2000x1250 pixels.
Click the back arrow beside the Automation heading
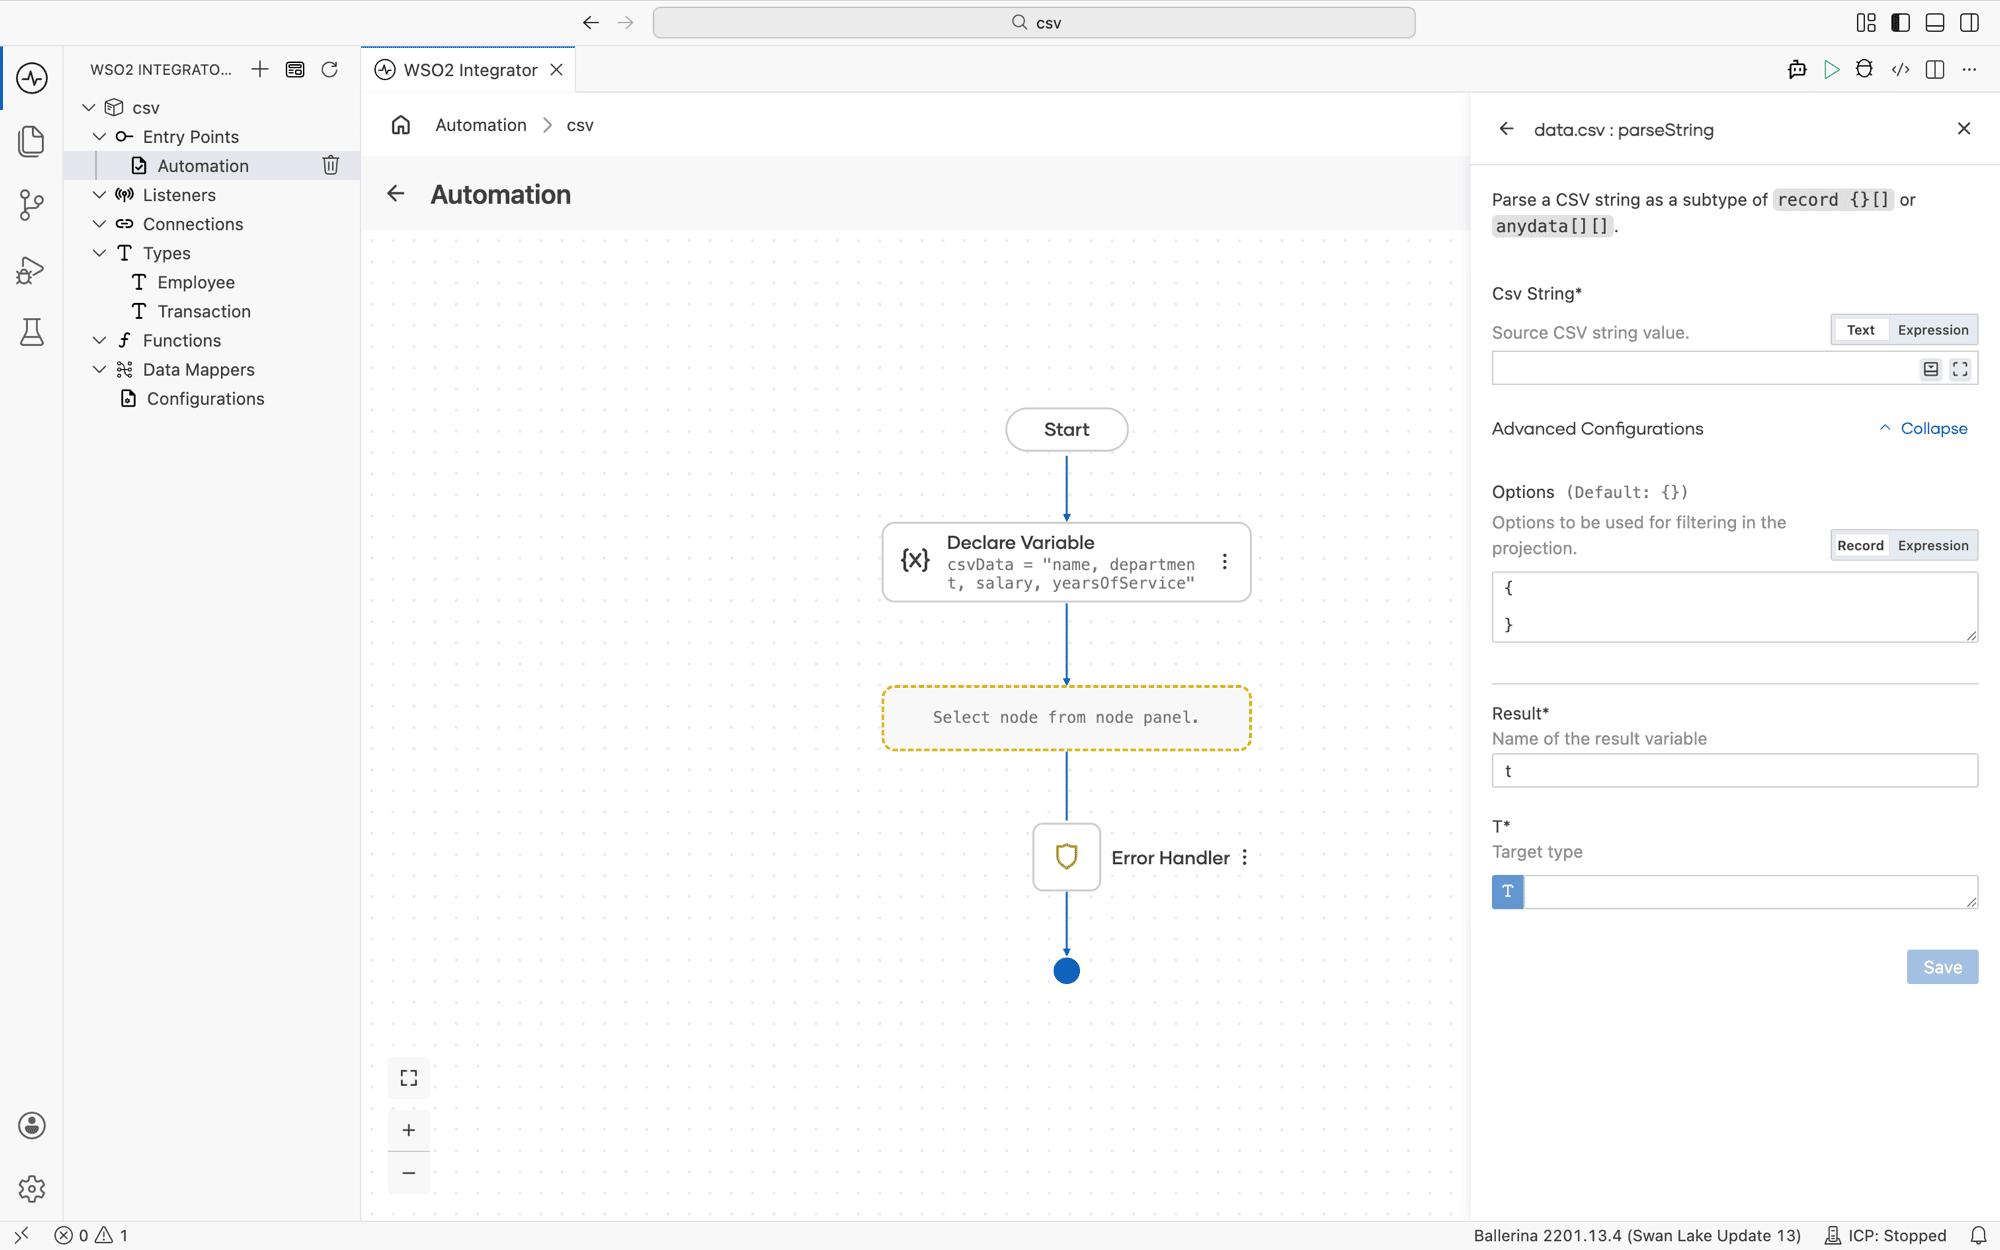tap(396, 194)
